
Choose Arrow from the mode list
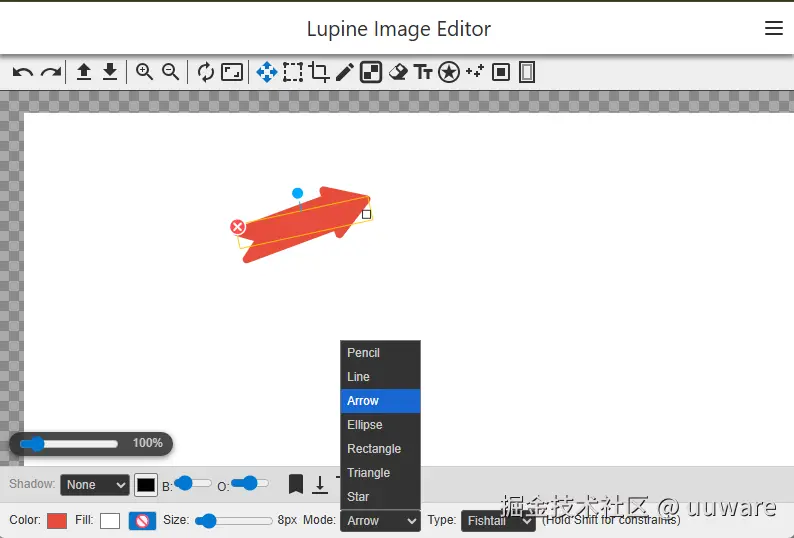click(380, 401)
